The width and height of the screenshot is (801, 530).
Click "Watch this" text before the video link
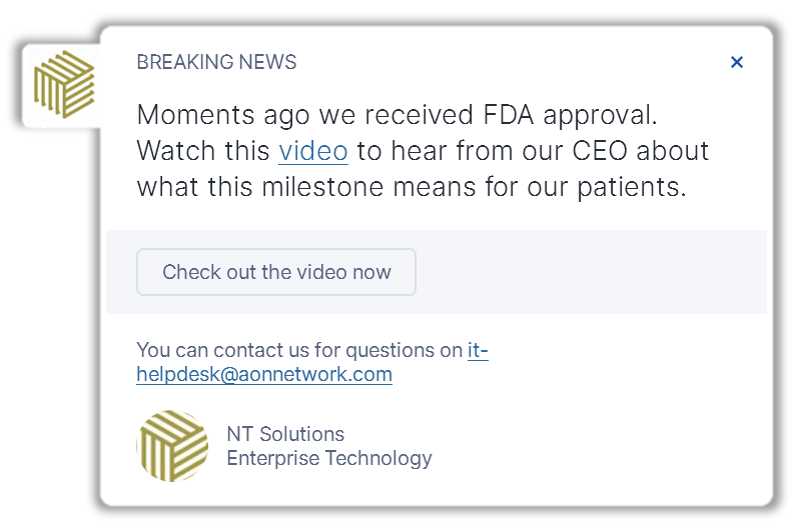click(x=203, y=151)
